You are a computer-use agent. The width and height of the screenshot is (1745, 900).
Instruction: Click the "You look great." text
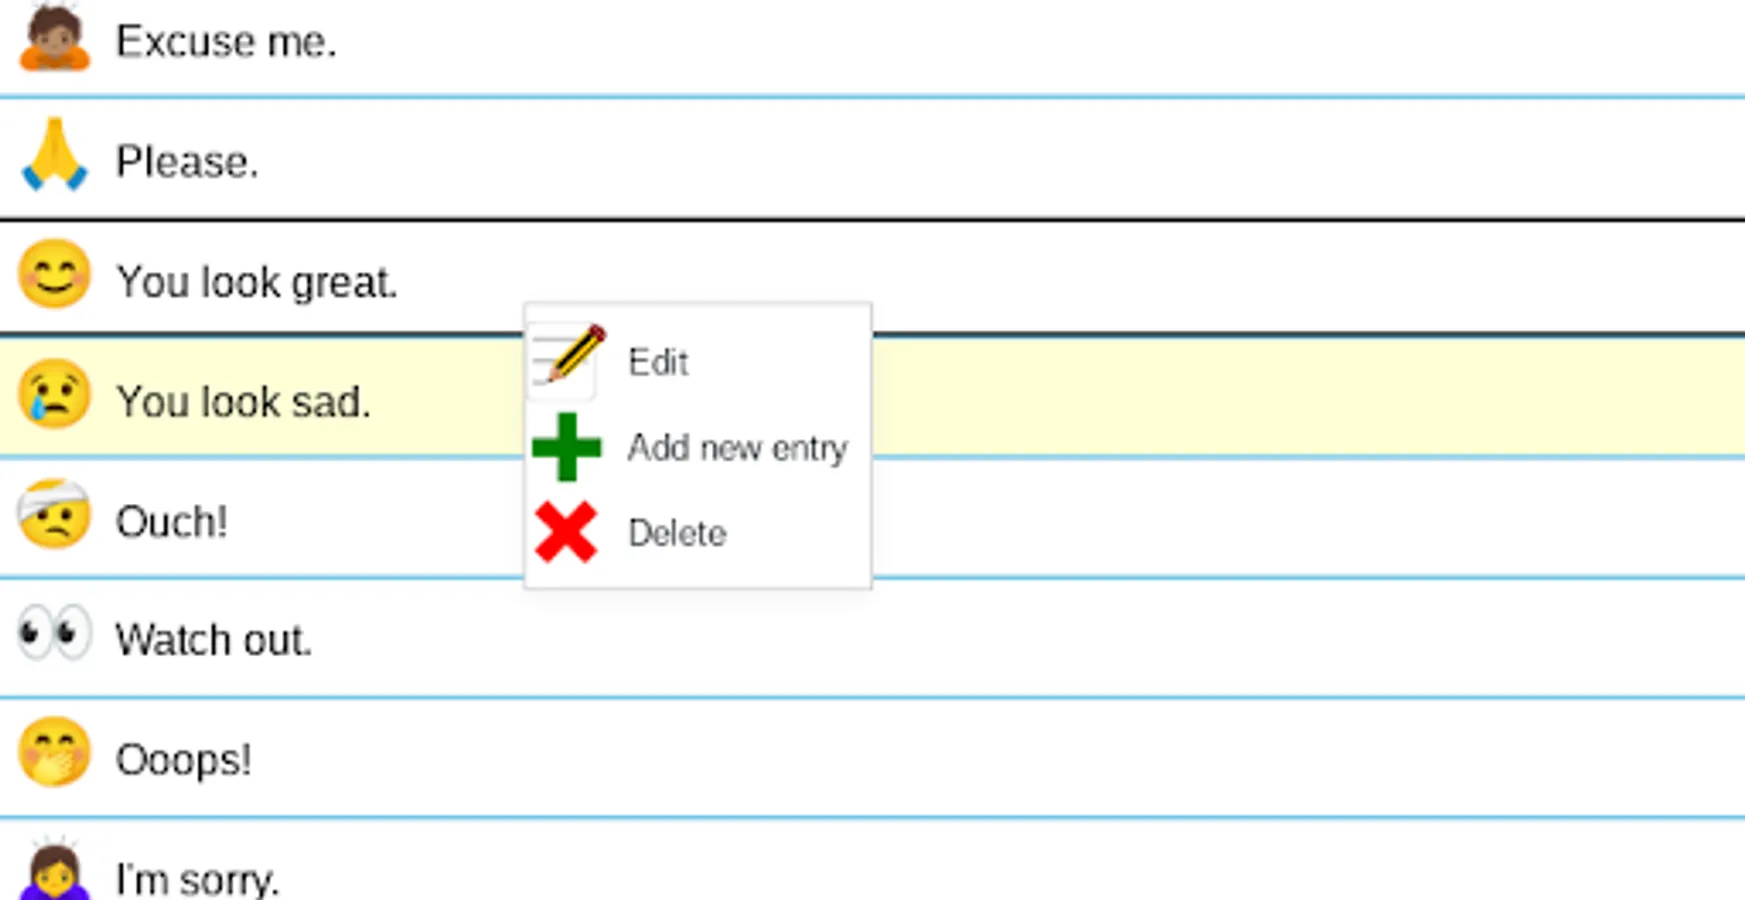point(257,282)
